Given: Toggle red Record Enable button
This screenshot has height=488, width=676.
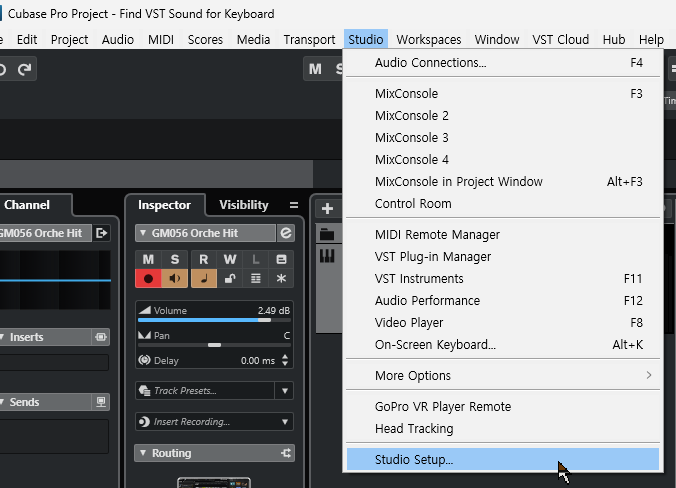Looking at the screenshot, I should pyautogui.click(x=148, y=278).
